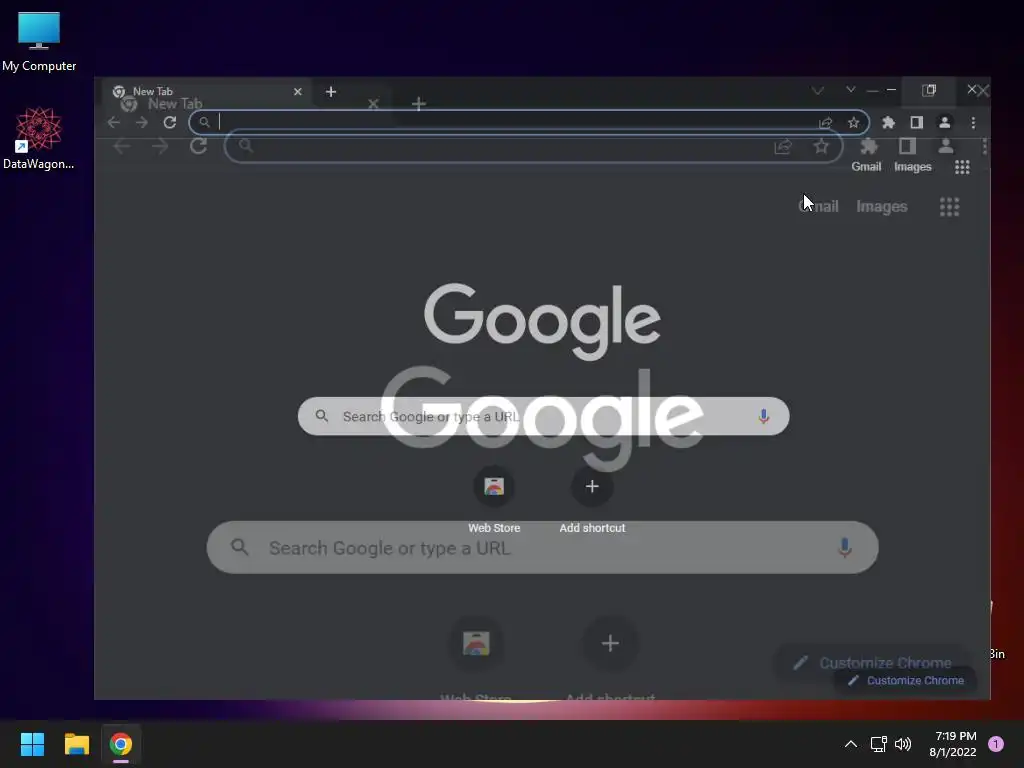Reload the page using the sharp refresh icon
The height and width of the screenshot is (768, 1024).
click(x=170, y=122)
